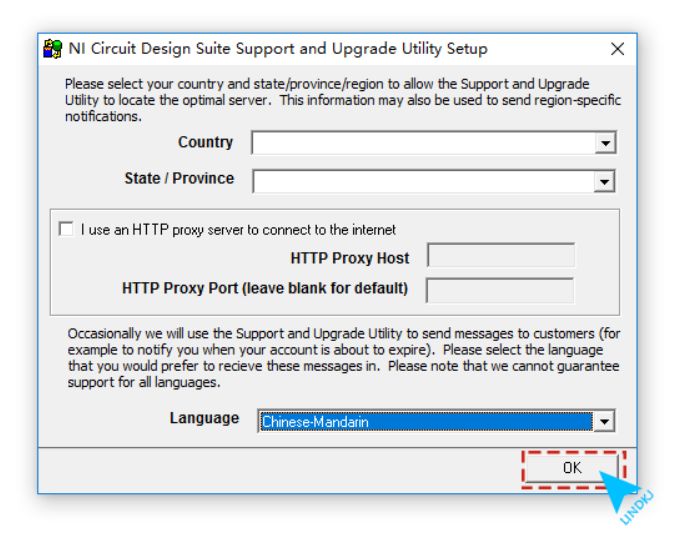Close the Support and Upgrade Utility Setup dialog

tap(617, 49)
